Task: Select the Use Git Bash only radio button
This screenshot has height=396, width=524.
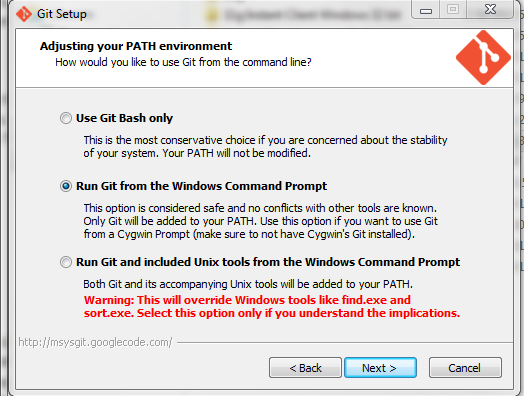Action: 66,118
